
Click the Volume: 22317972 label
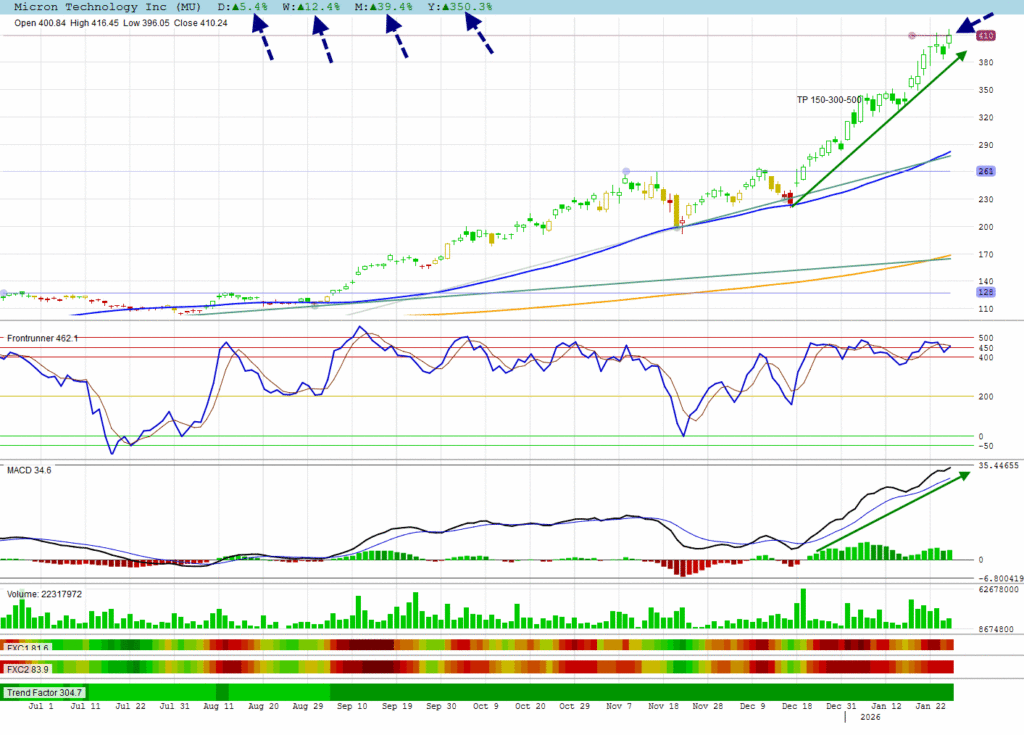tap(45, 594)
